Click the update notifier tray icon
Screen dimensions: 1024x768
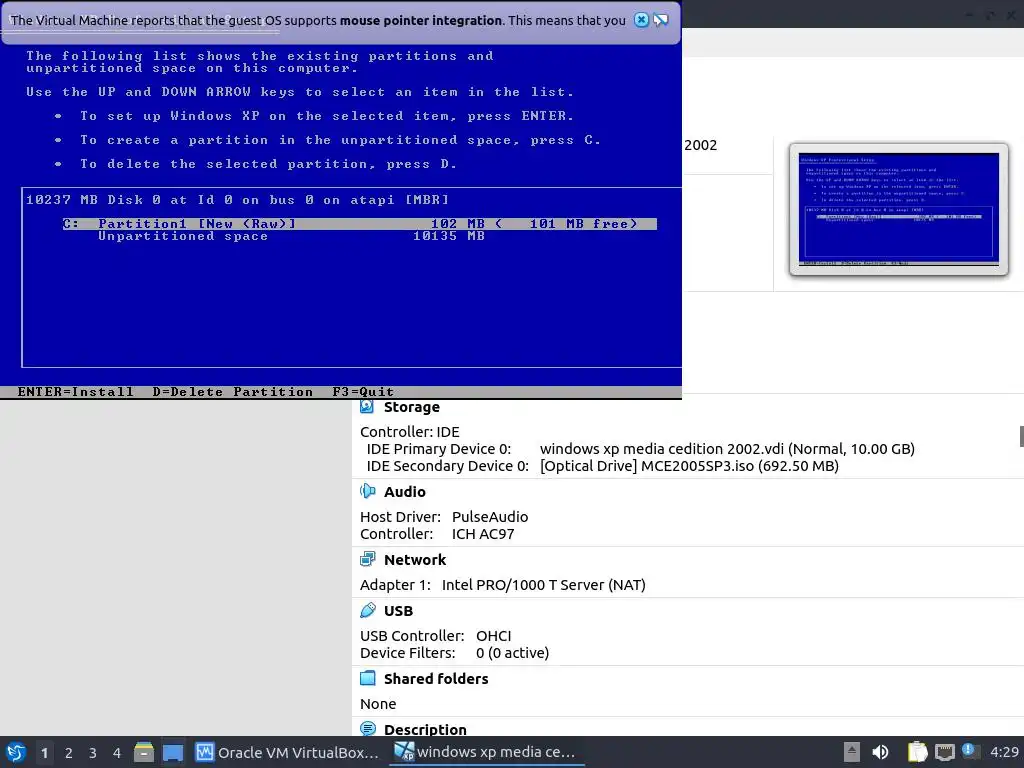coord(970,751)
